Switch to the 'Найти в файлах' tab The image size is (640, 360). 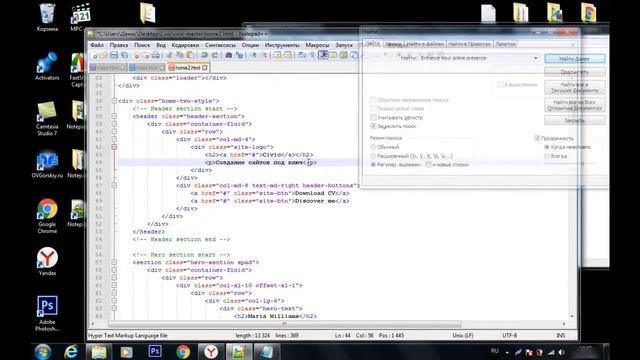pyautogui.click(x=425, y=44)
